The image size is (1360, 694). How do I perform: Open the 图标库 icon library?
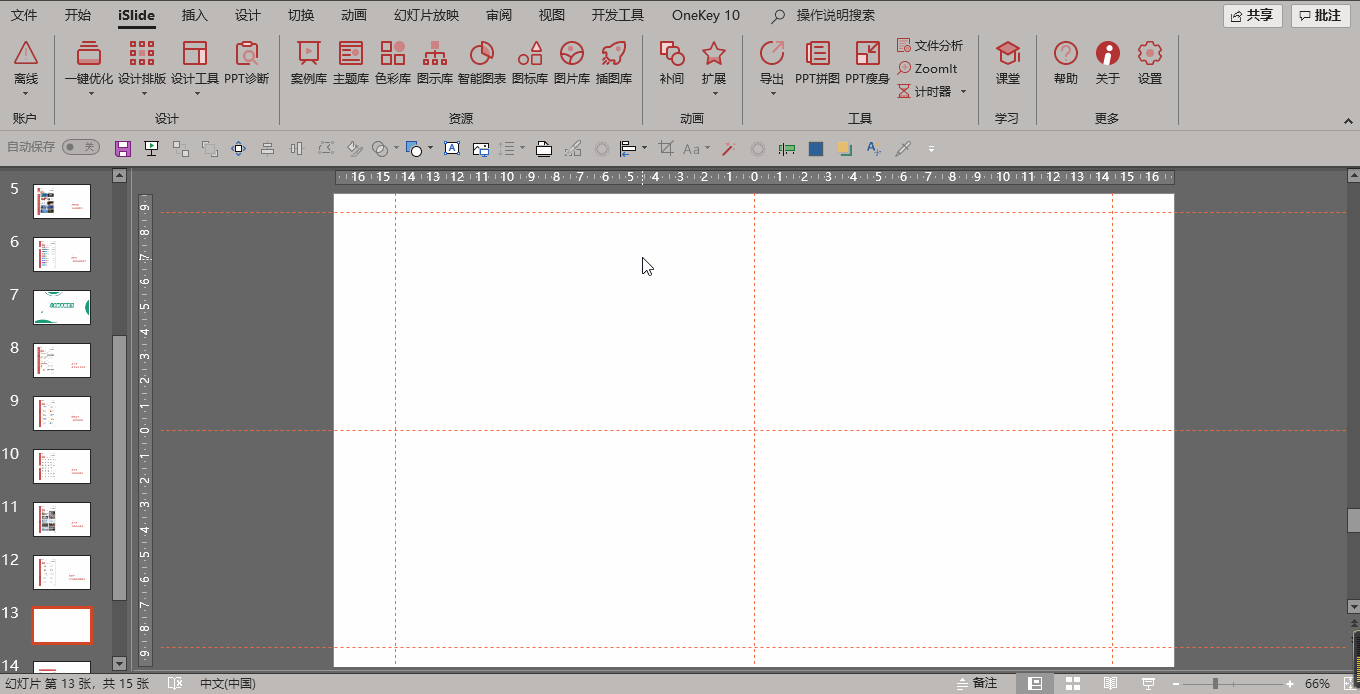(x=530, y=62)
